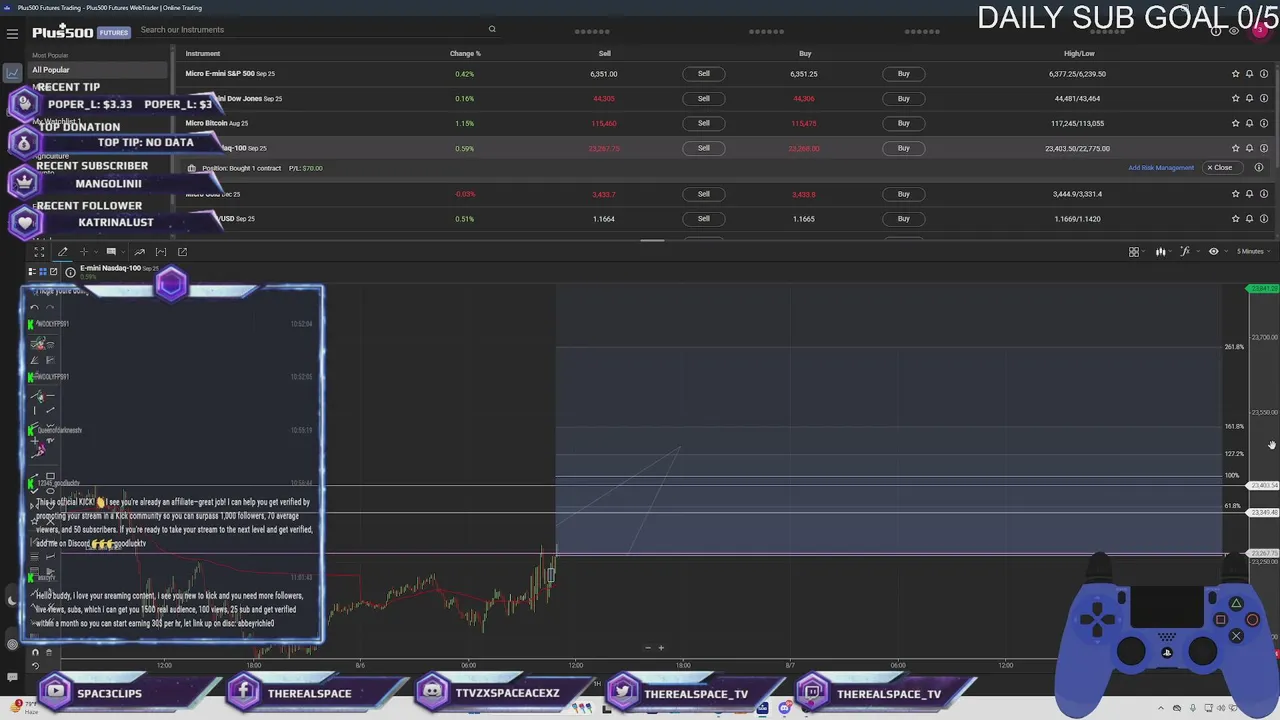Switch to grid layout view icon
This screenshot has height=720, width=1280.
pos(43,271)
